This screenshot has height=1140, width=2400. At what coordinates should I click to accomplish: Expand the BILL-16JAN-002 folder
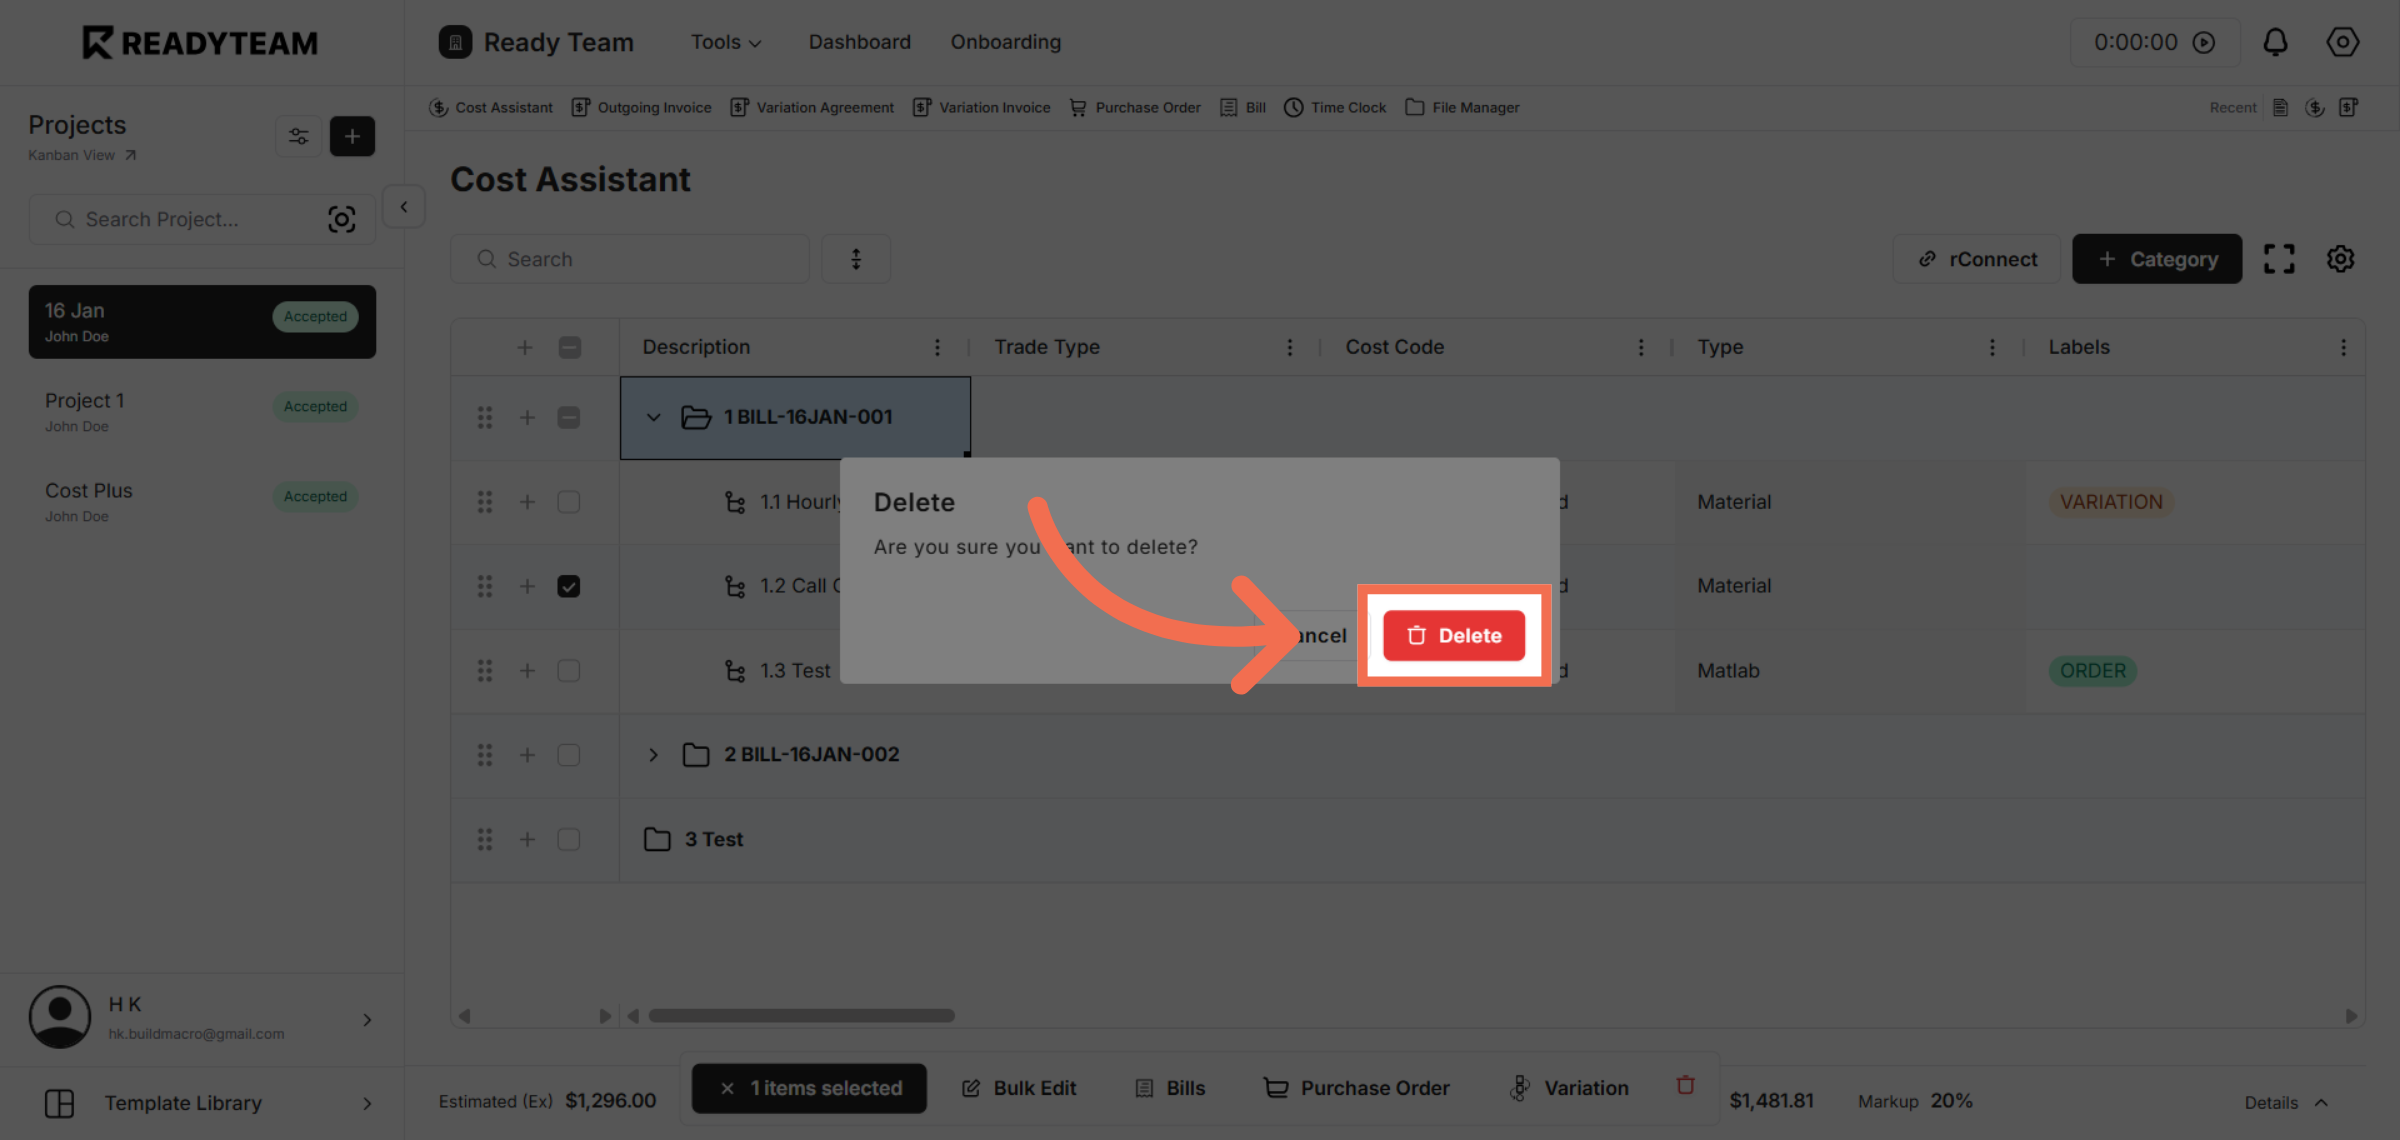(x=654, y=755)
